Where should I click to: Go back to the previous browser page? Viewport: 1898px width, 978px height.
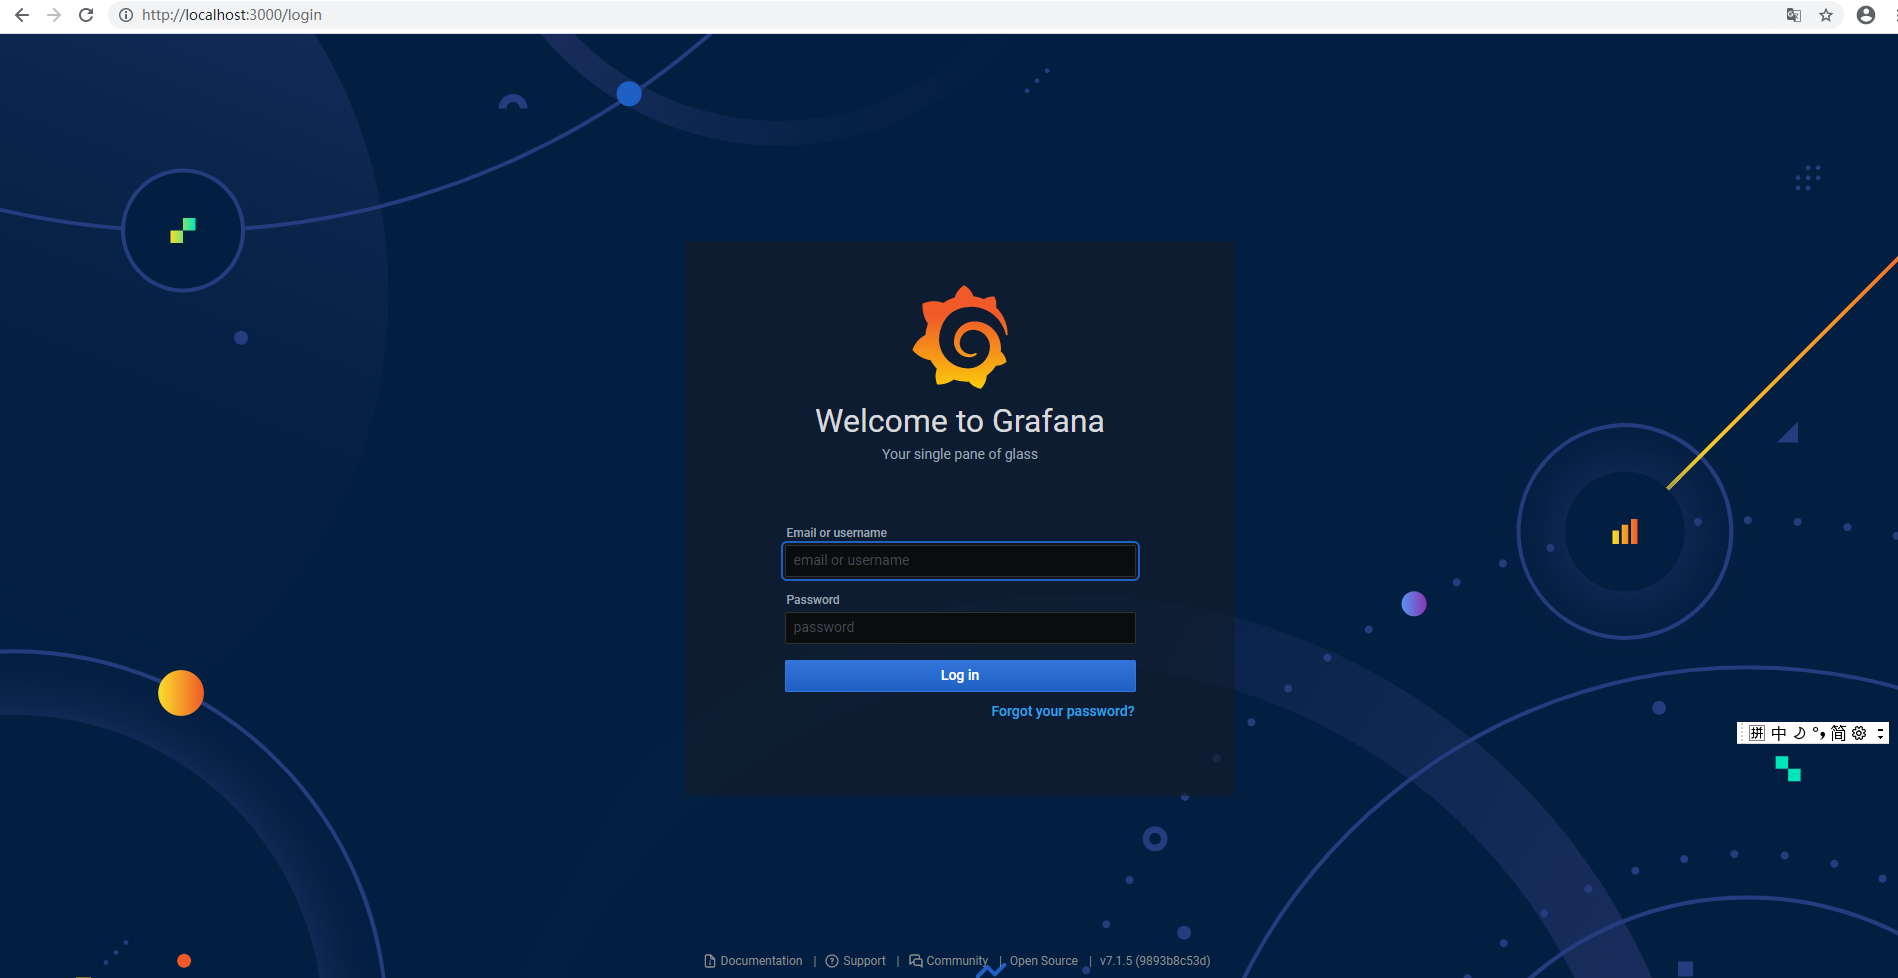pyautogui.click(x=22, y=15)
